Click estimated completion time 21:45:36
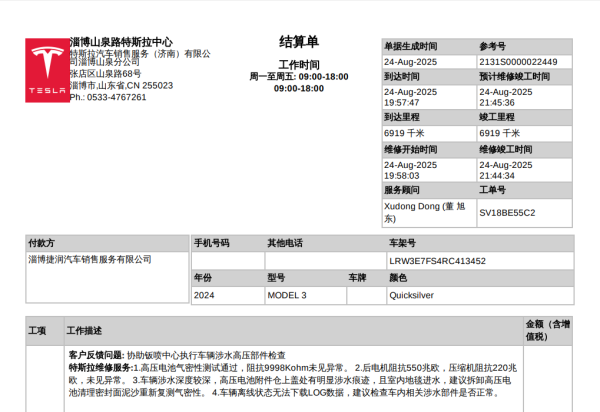This screenshot has height=412, width=600. click(497, 103)
